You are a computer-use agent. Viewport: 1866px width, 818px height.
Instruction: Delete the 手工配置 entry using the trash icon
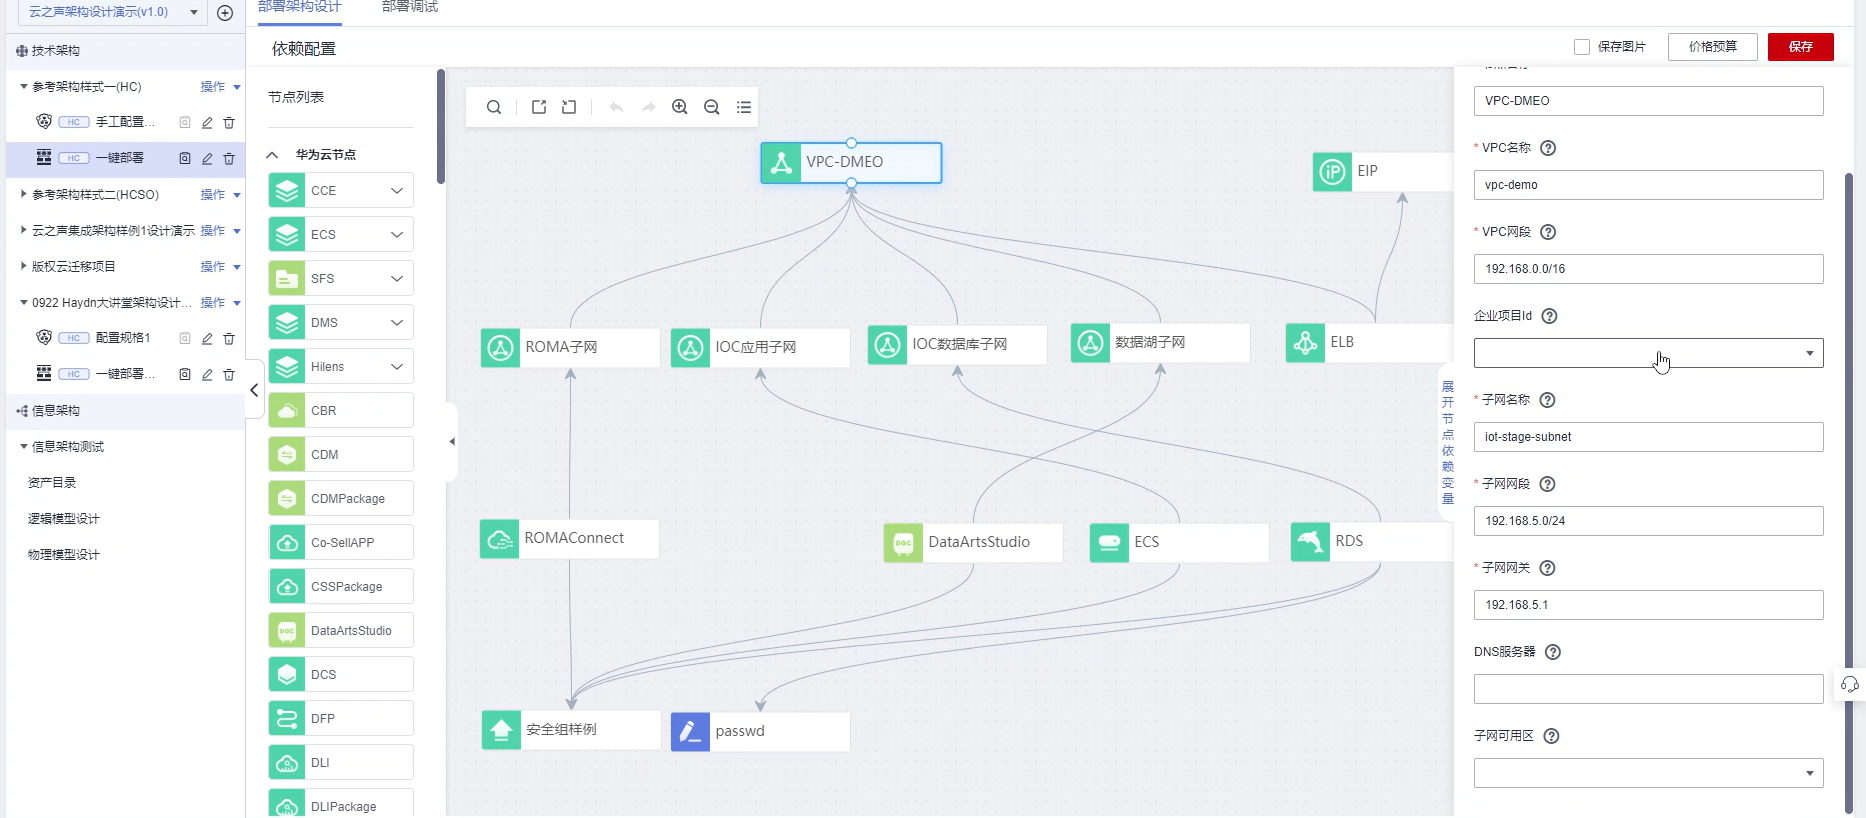(229, 122)
